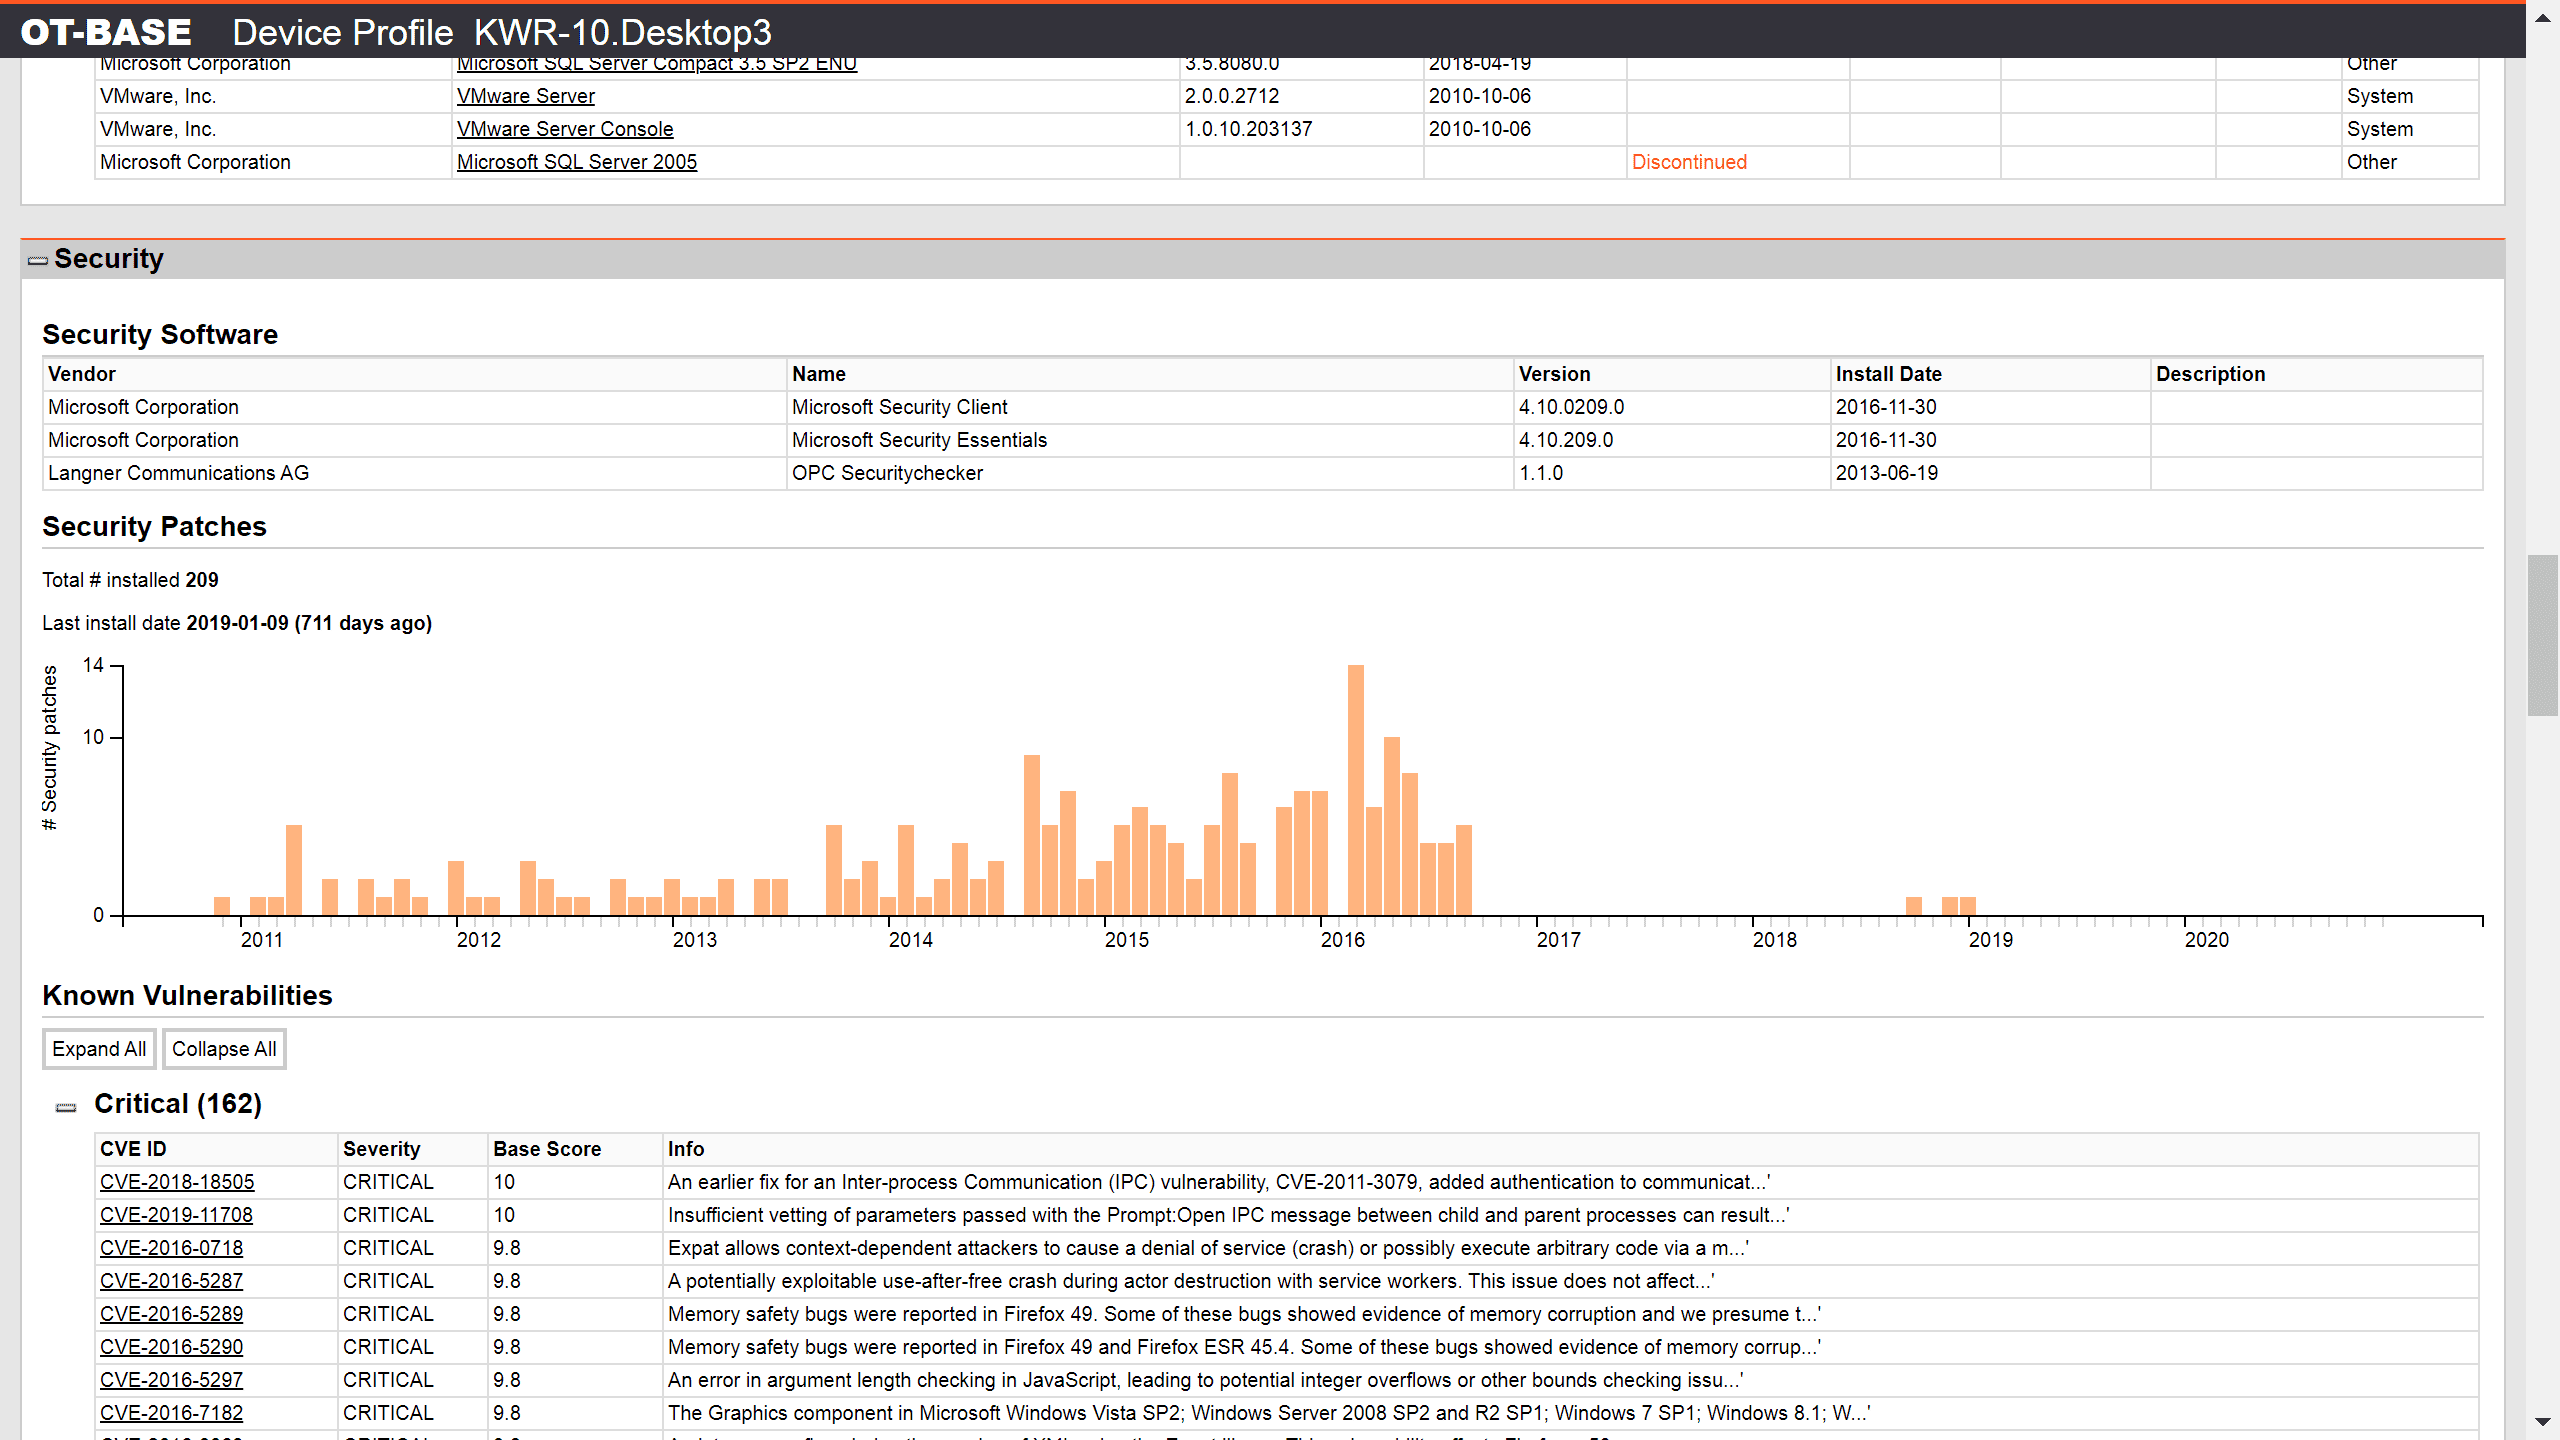Image resolution: width=2560 pixels, height=1440 pixels.
Task: Collapse the Critical (162) vulnerabilities group
Action: pyautogui.click(x=66, y=1107)
